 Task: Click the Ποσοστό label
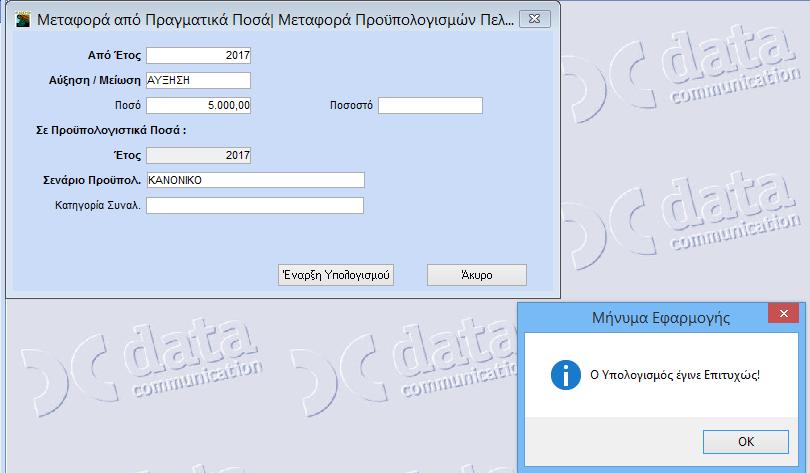pos(351,105)
